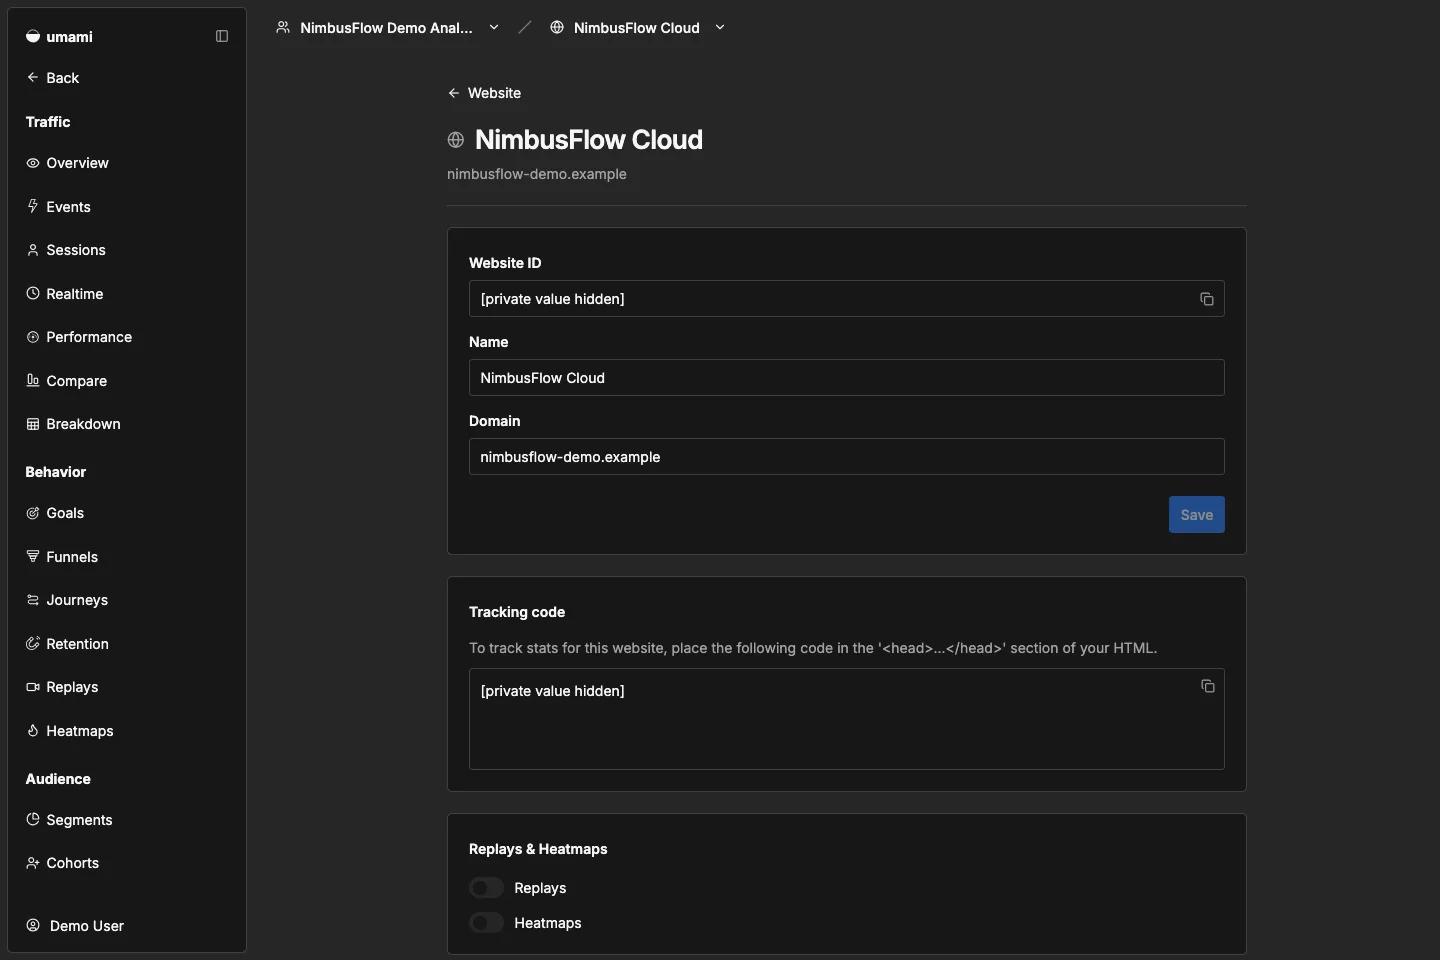This screenshot has height=960, width=1440.
Task: Go back via the Website link
Action: click(x=485, y=93)
